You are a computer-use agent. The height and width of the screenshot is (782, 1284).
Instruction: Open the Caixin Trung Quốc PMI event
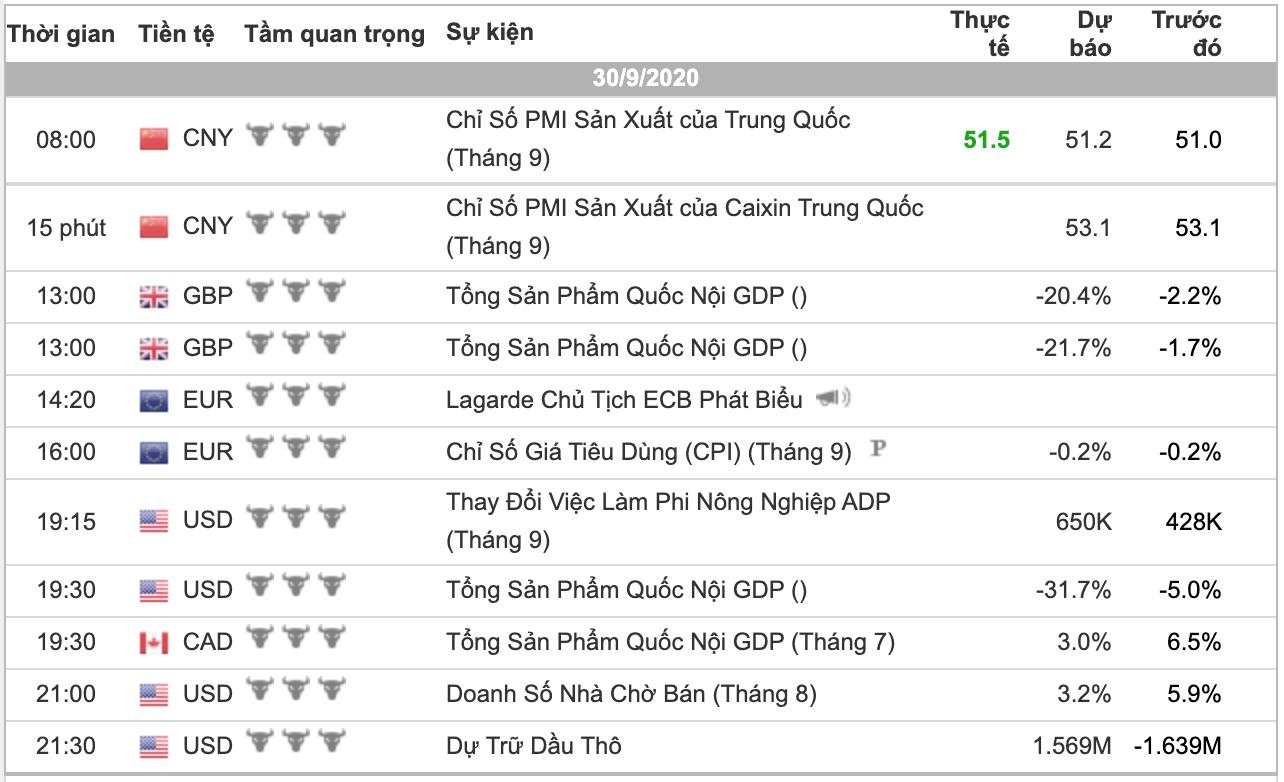pos(684,209)
